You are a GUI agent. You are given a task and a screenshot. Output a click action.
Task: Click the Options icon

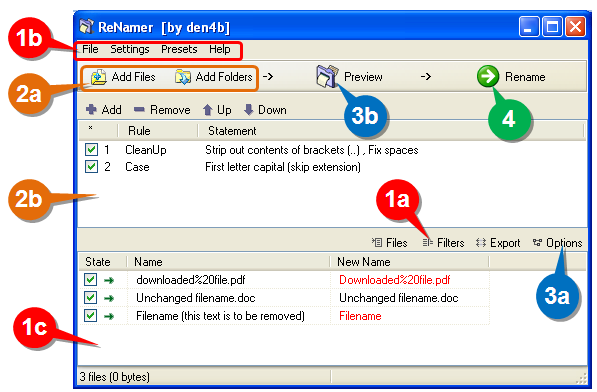click(x=537, y=242)
